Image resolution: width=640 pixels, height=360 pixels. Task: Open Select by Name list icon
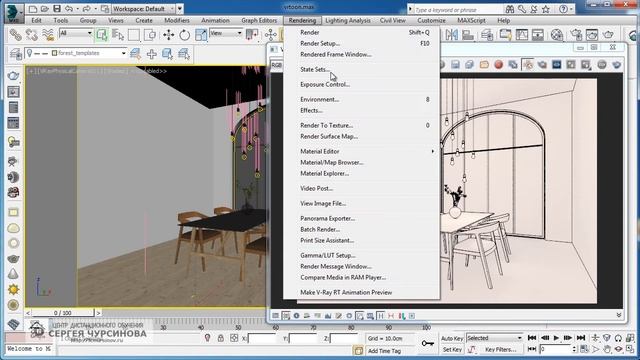click(x=118, y=35)
